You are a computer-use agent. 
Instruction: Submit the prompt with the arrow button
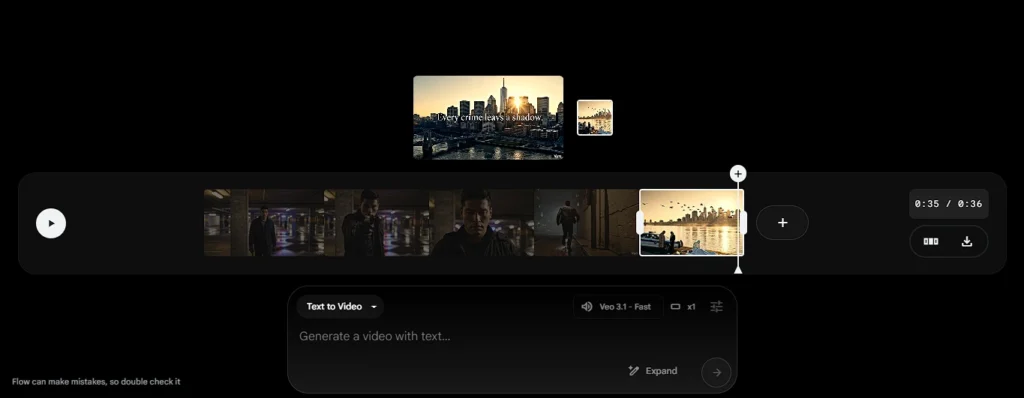[x=716, y=373]
